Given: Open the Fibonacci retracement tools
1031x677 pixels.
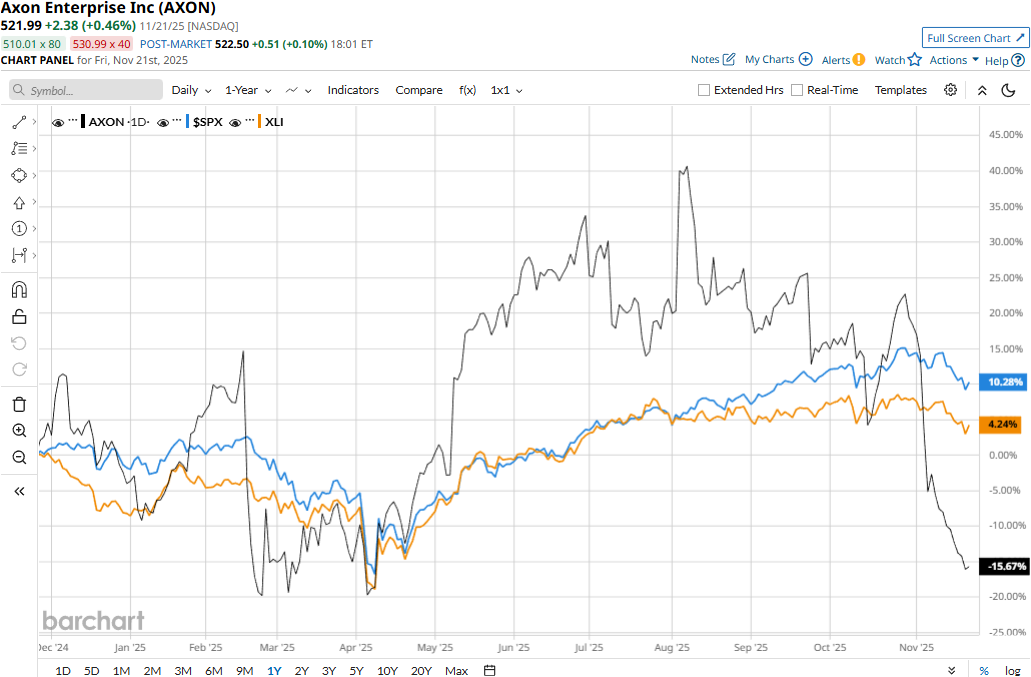Looking at the screenshot, I should coord(19,149).
